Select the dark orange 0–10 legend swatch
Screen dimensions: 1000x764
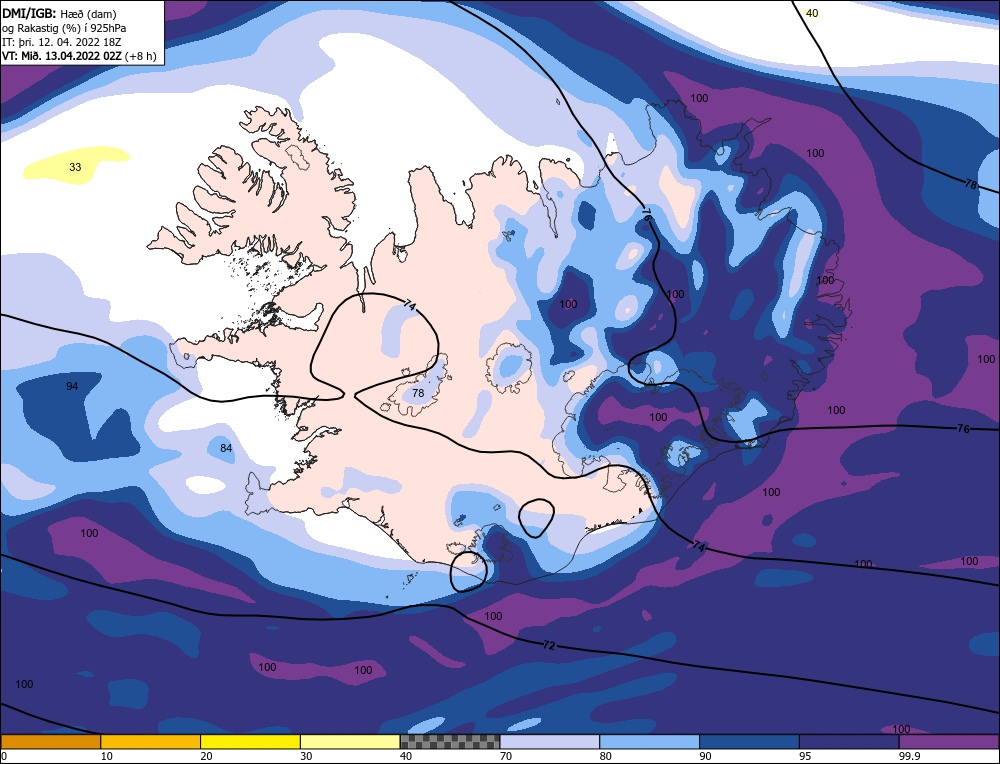(x=50, y=741)
